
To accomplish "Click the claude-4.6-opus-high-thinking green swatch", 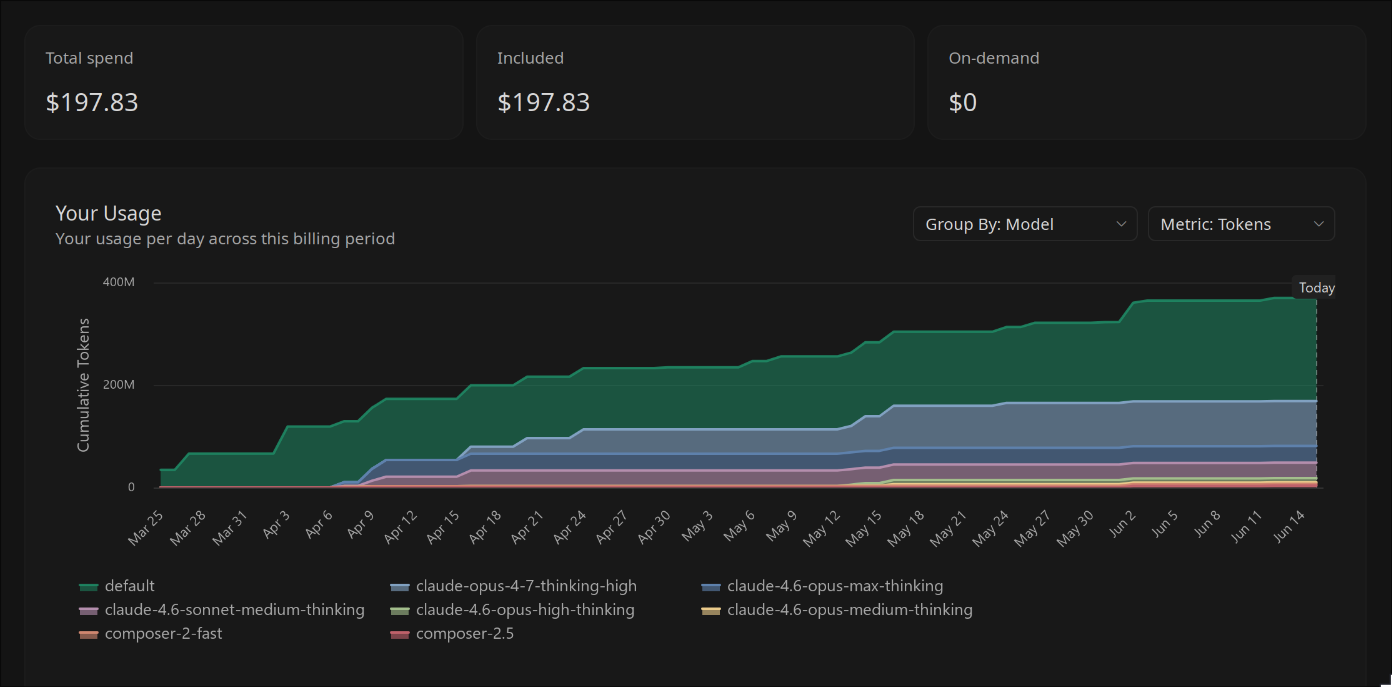I will tap(400, 610).
